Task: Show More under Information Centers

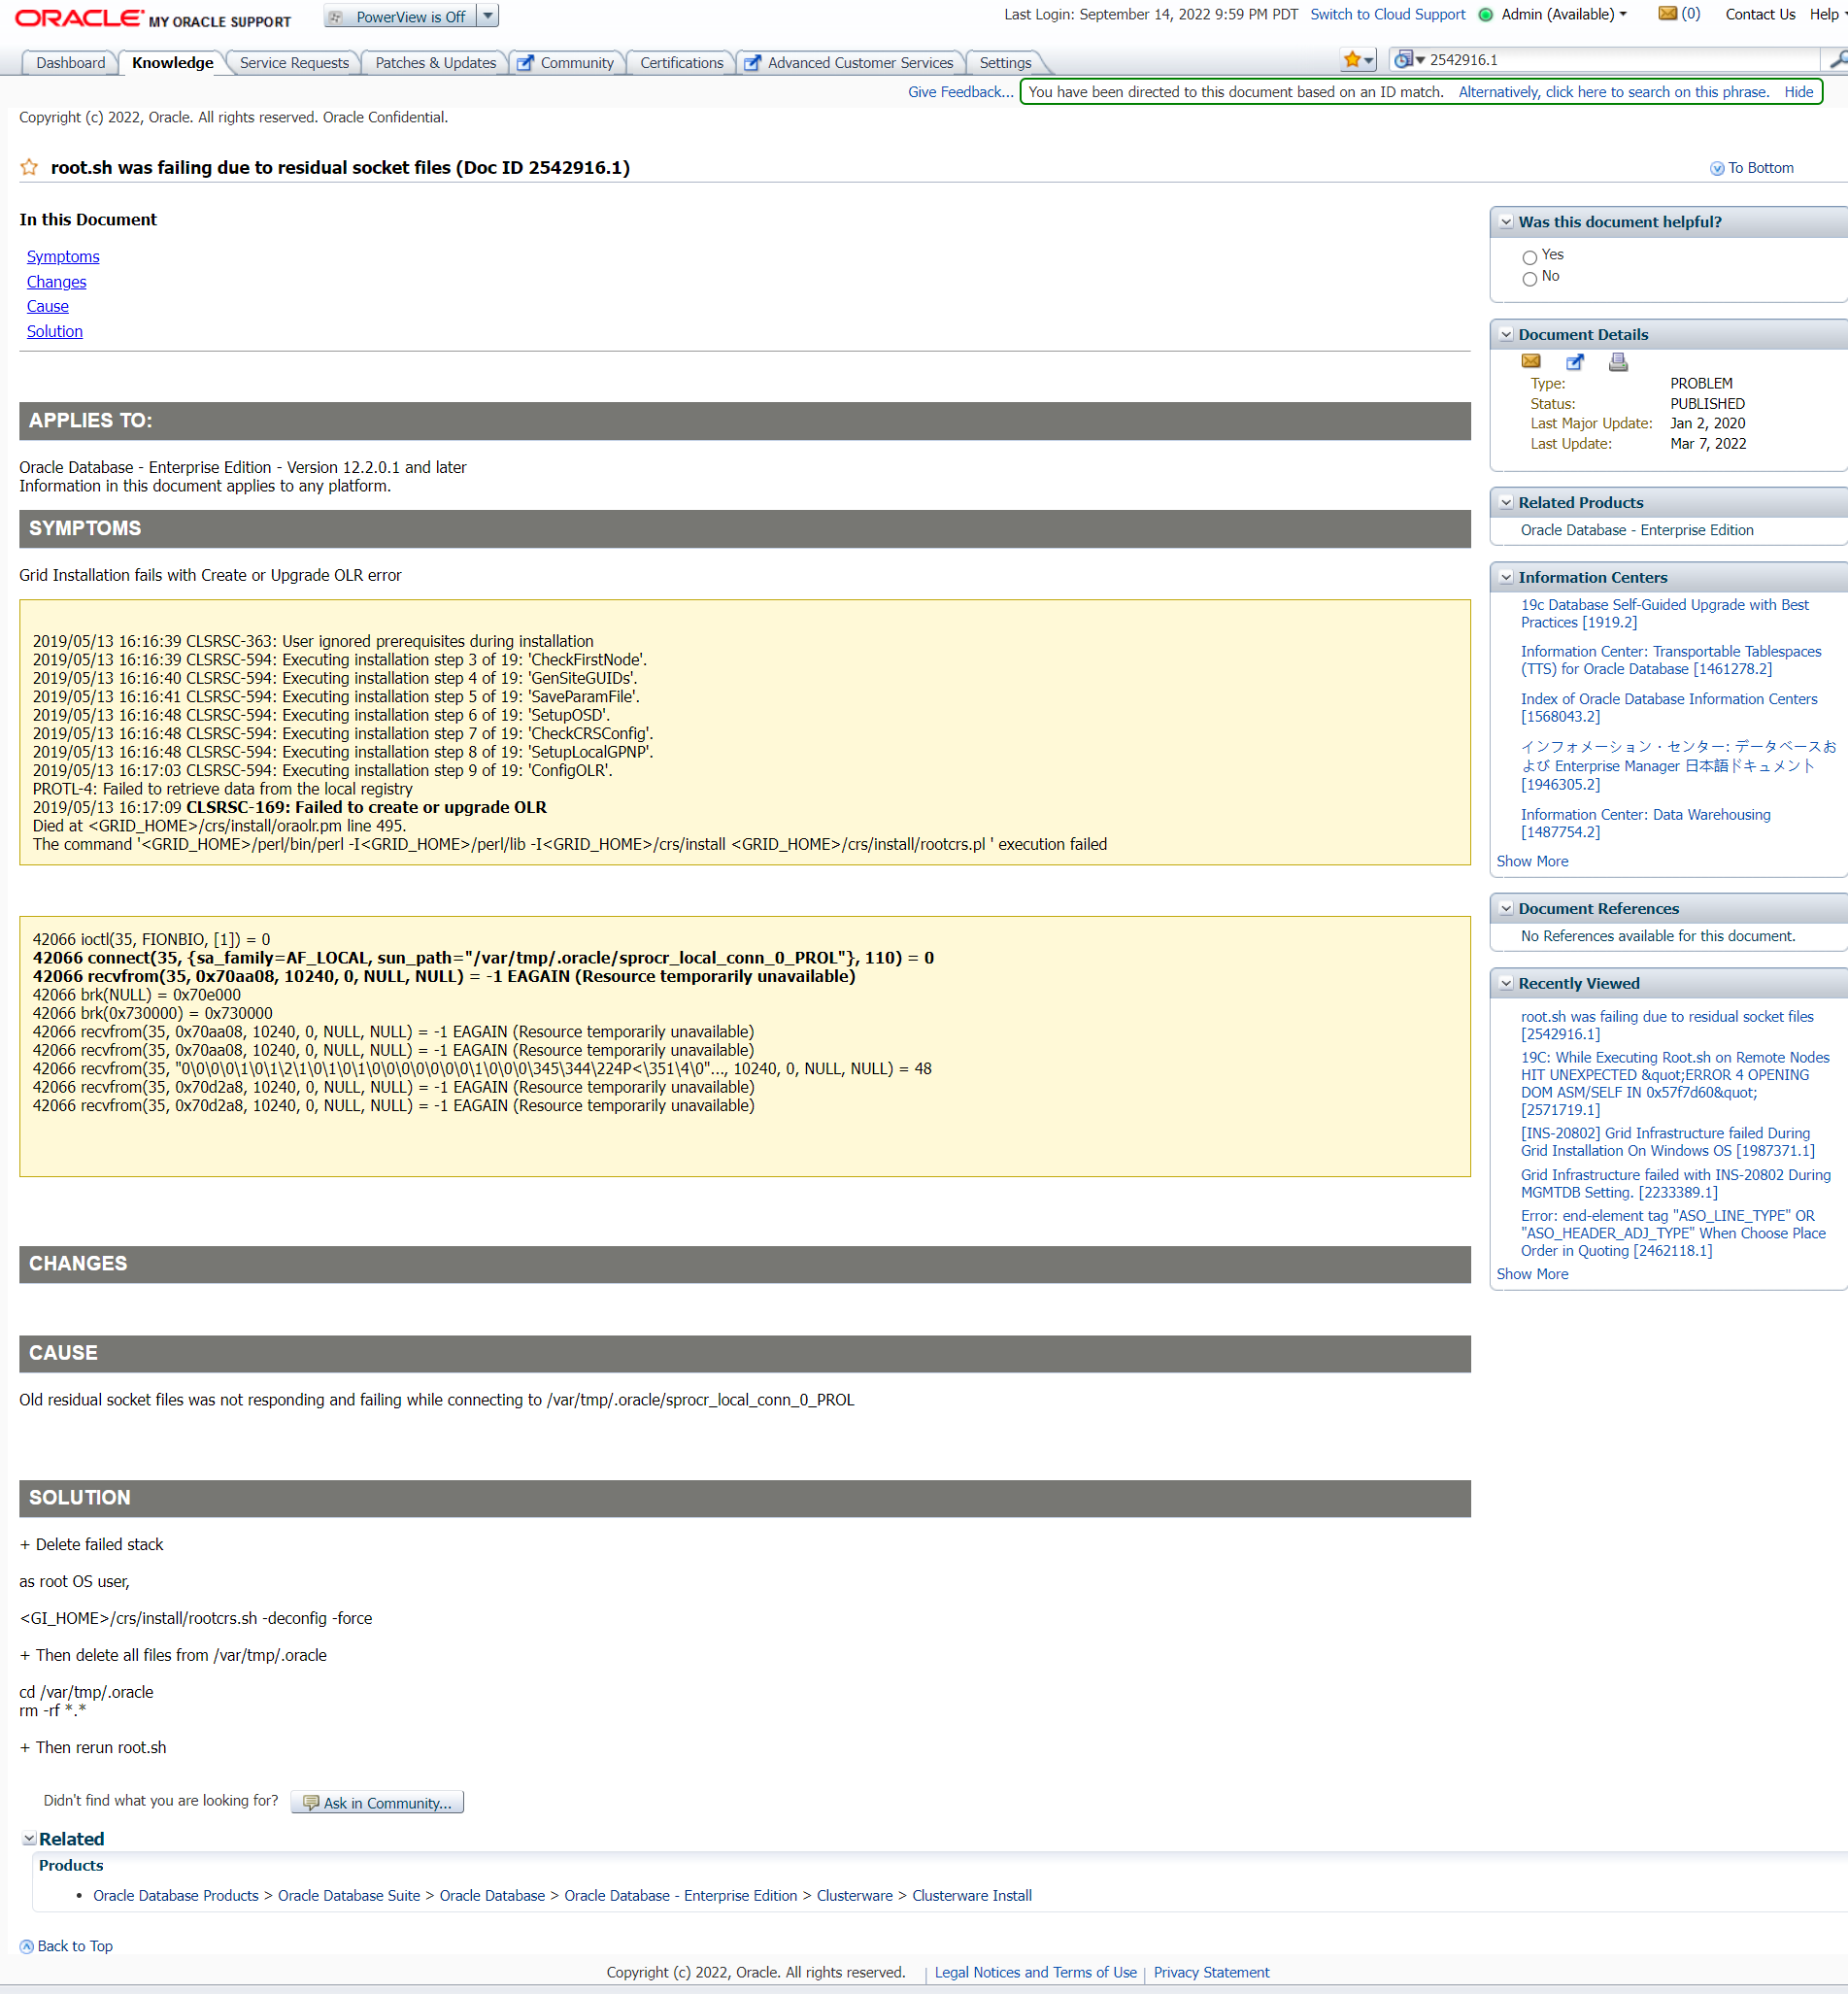Action: click(x=1532, y=861)
